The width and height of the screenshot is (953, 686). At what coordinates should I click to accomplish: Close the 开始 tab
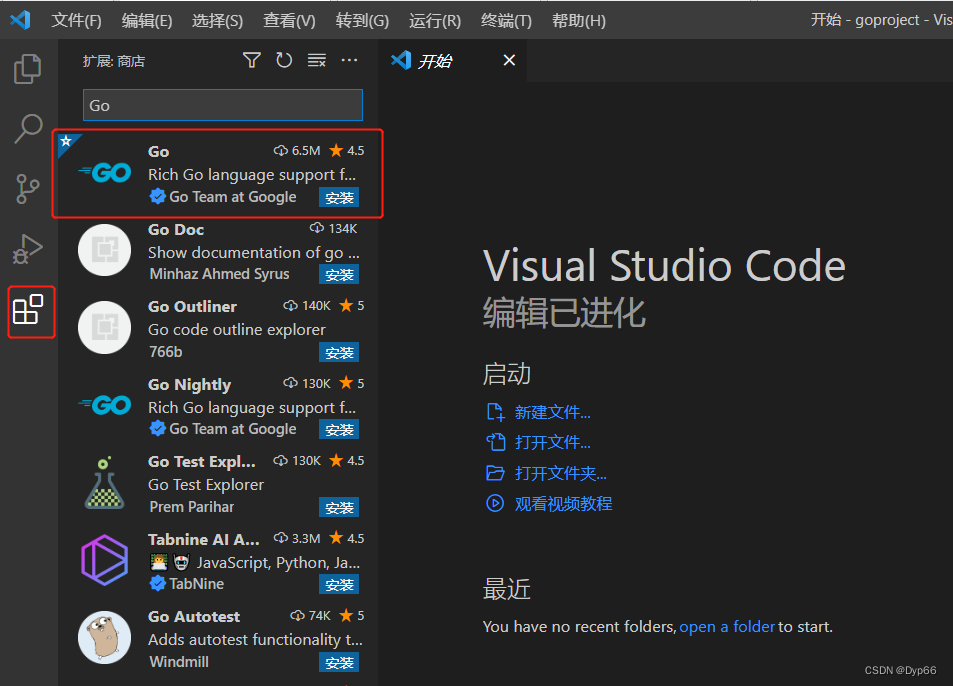click(509, 60)
